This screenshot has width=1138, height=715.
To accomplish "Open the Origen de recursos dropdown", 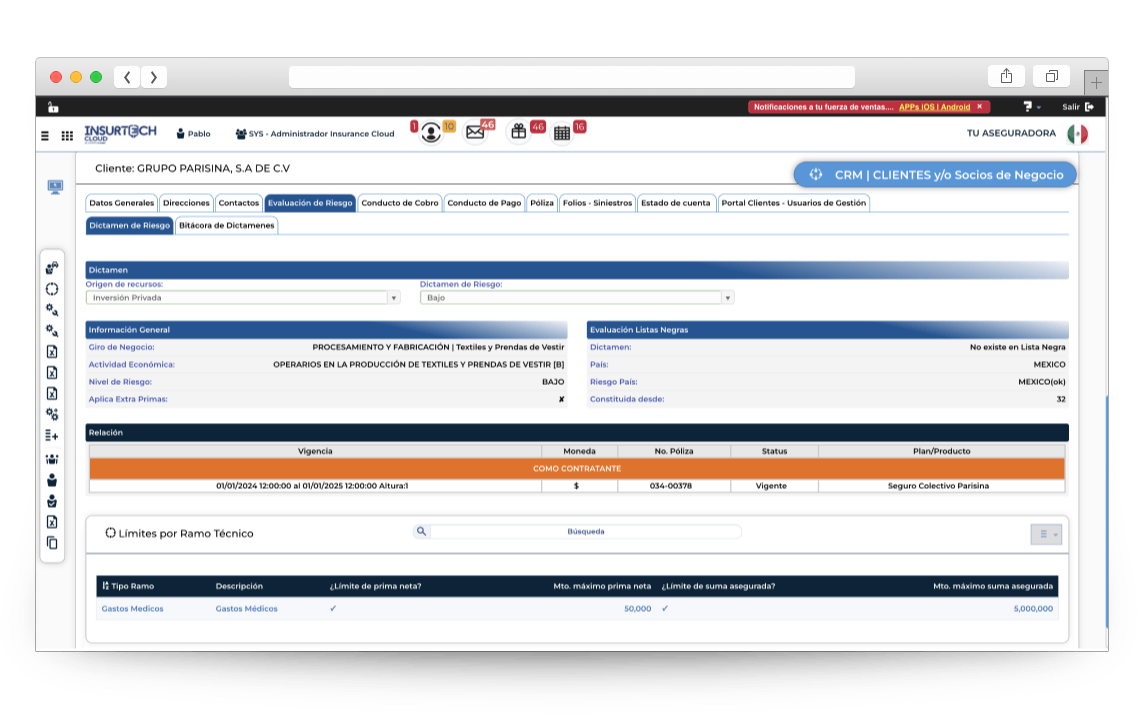I will tap(393, 298).
